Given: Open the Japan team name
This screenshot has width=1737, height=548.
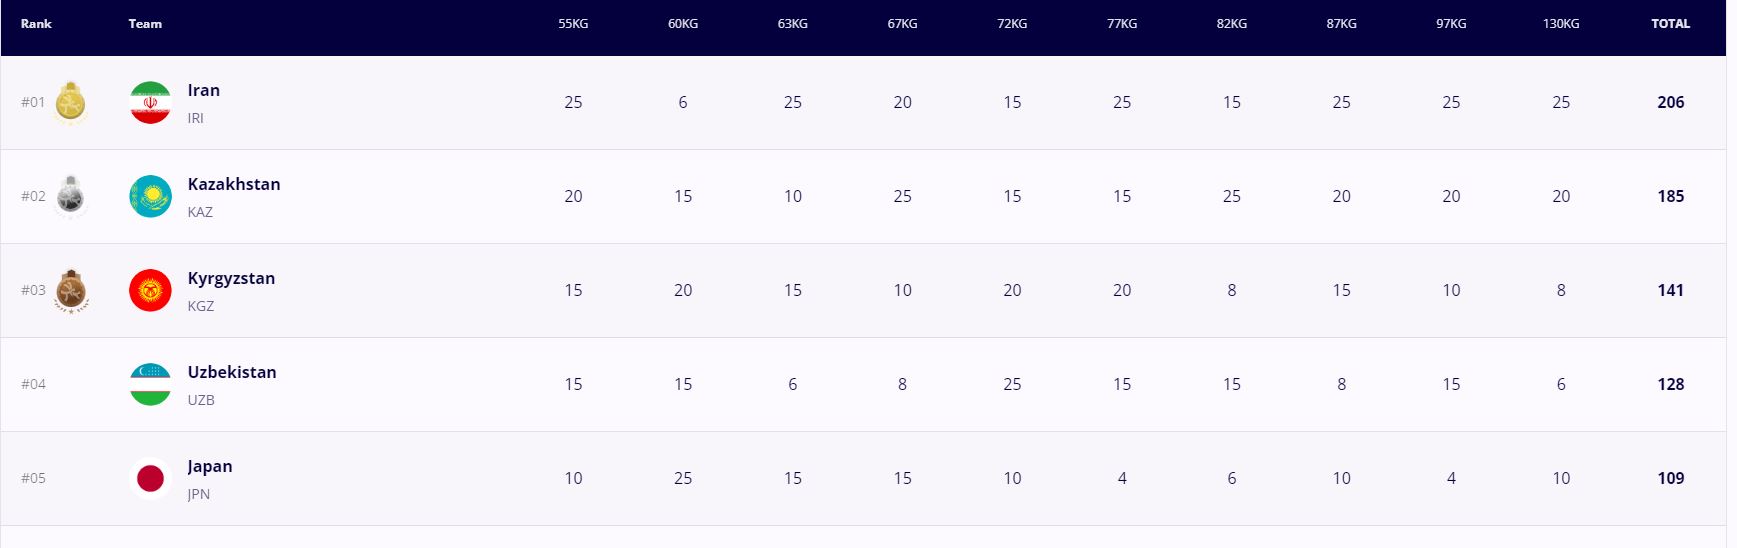Looking at the screenshot, I should 210,466.
